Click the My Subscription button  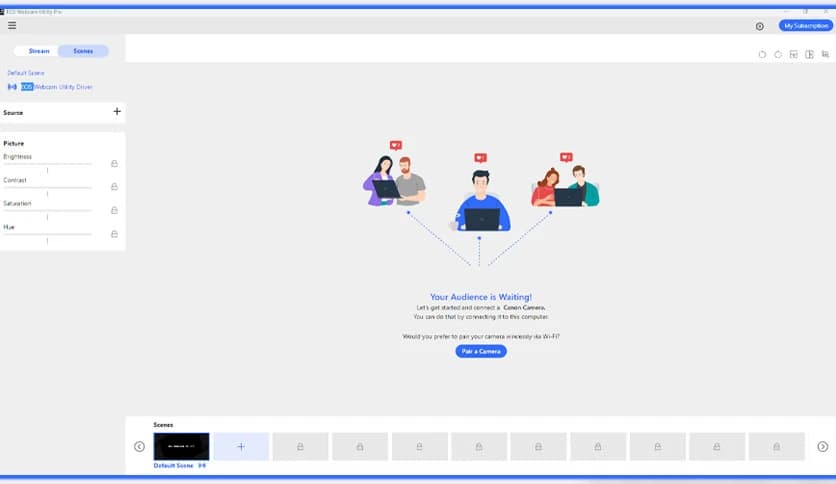pos(806,26)
